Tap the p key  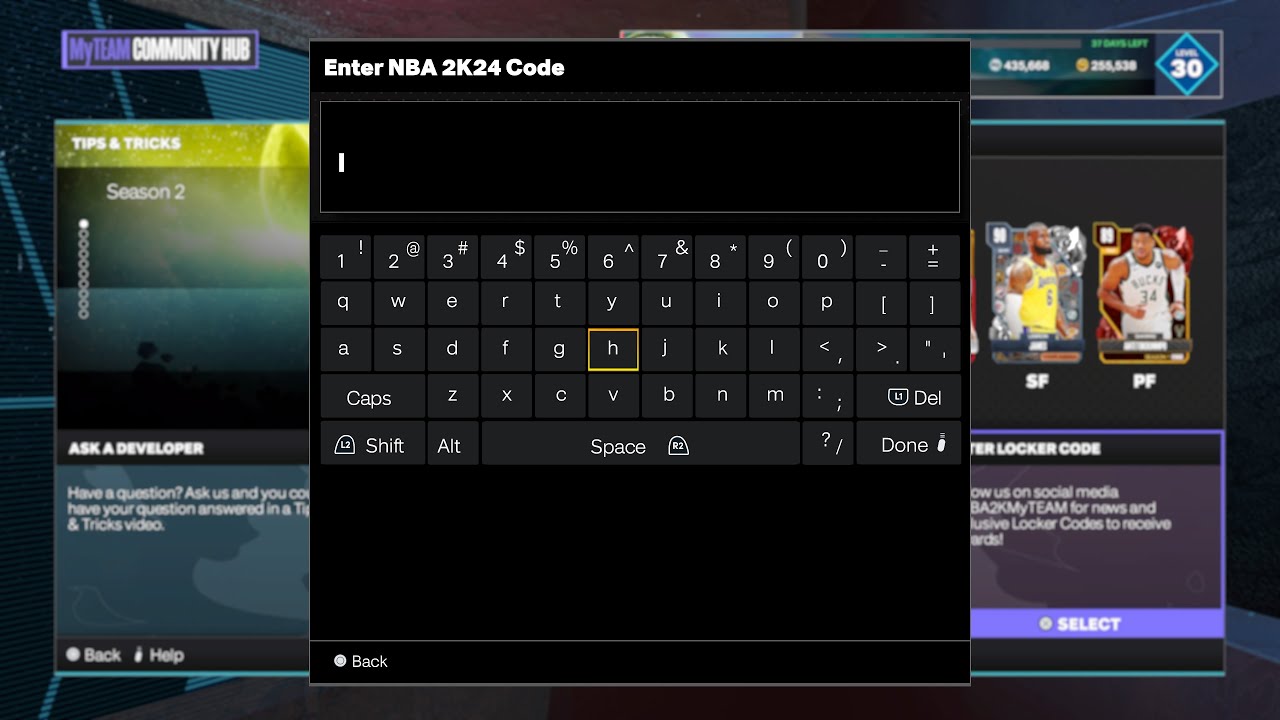(x=827, y=303)
